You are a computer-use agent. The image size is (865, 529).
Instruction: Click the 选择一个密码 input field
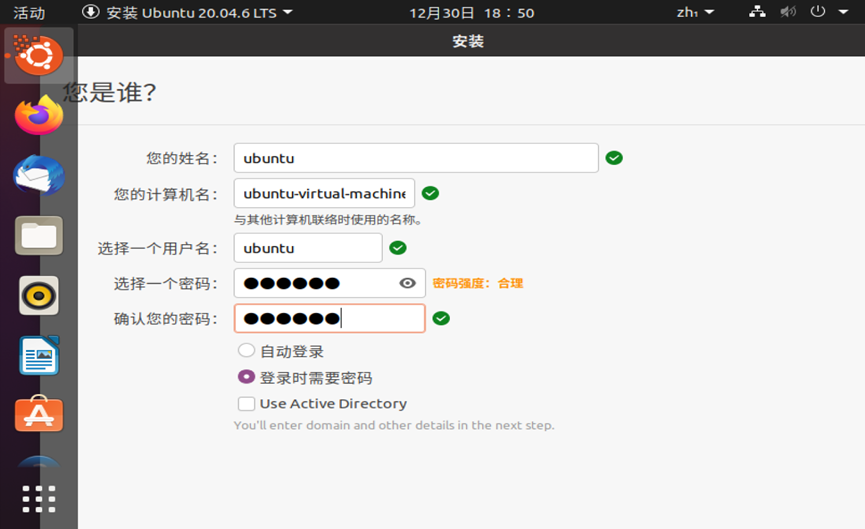click(329, 283)
